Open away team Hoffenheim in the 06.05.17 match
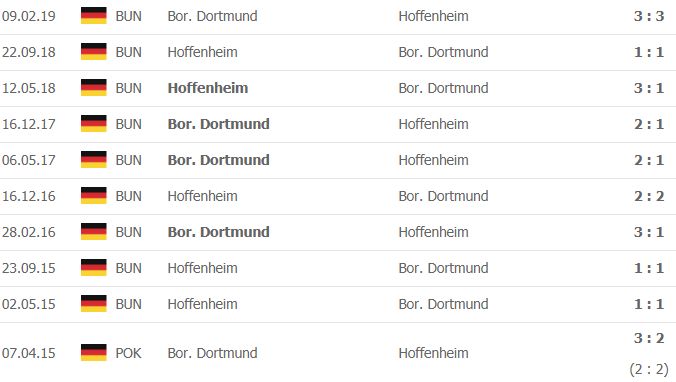Viewport: 676px width, 382px height. point(433,160)
